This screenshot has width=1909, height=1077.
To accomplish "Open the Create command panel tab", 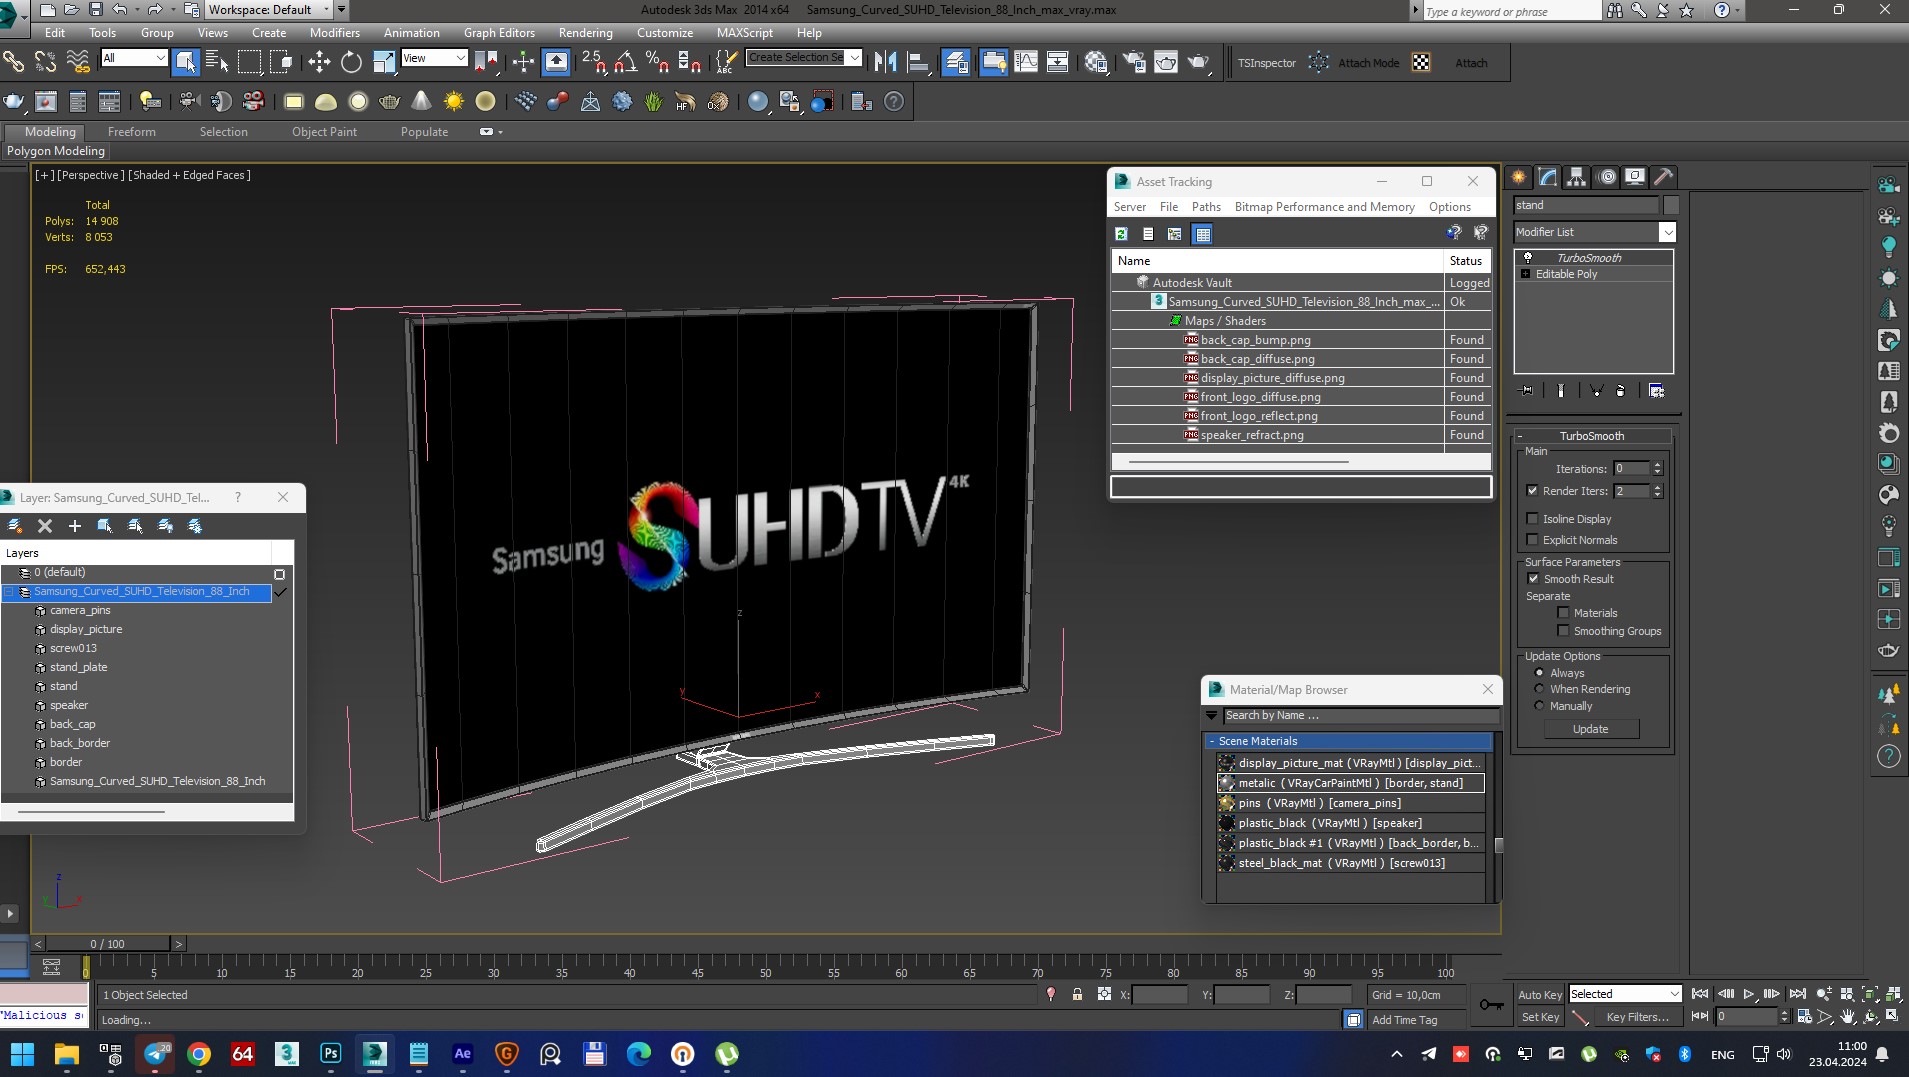I will point(1518,177).
